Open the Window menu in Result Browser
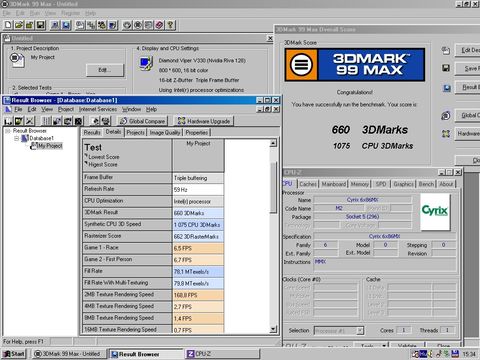 [x=131, y=109]
